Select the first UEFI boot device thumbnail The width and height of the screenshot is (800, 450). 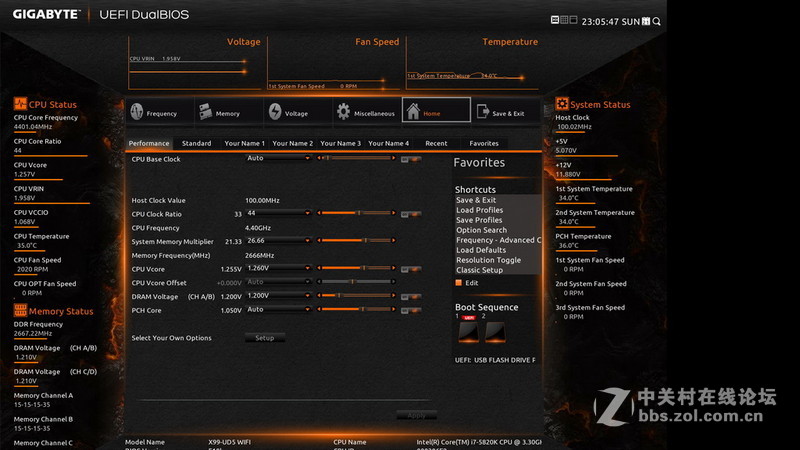468,332
